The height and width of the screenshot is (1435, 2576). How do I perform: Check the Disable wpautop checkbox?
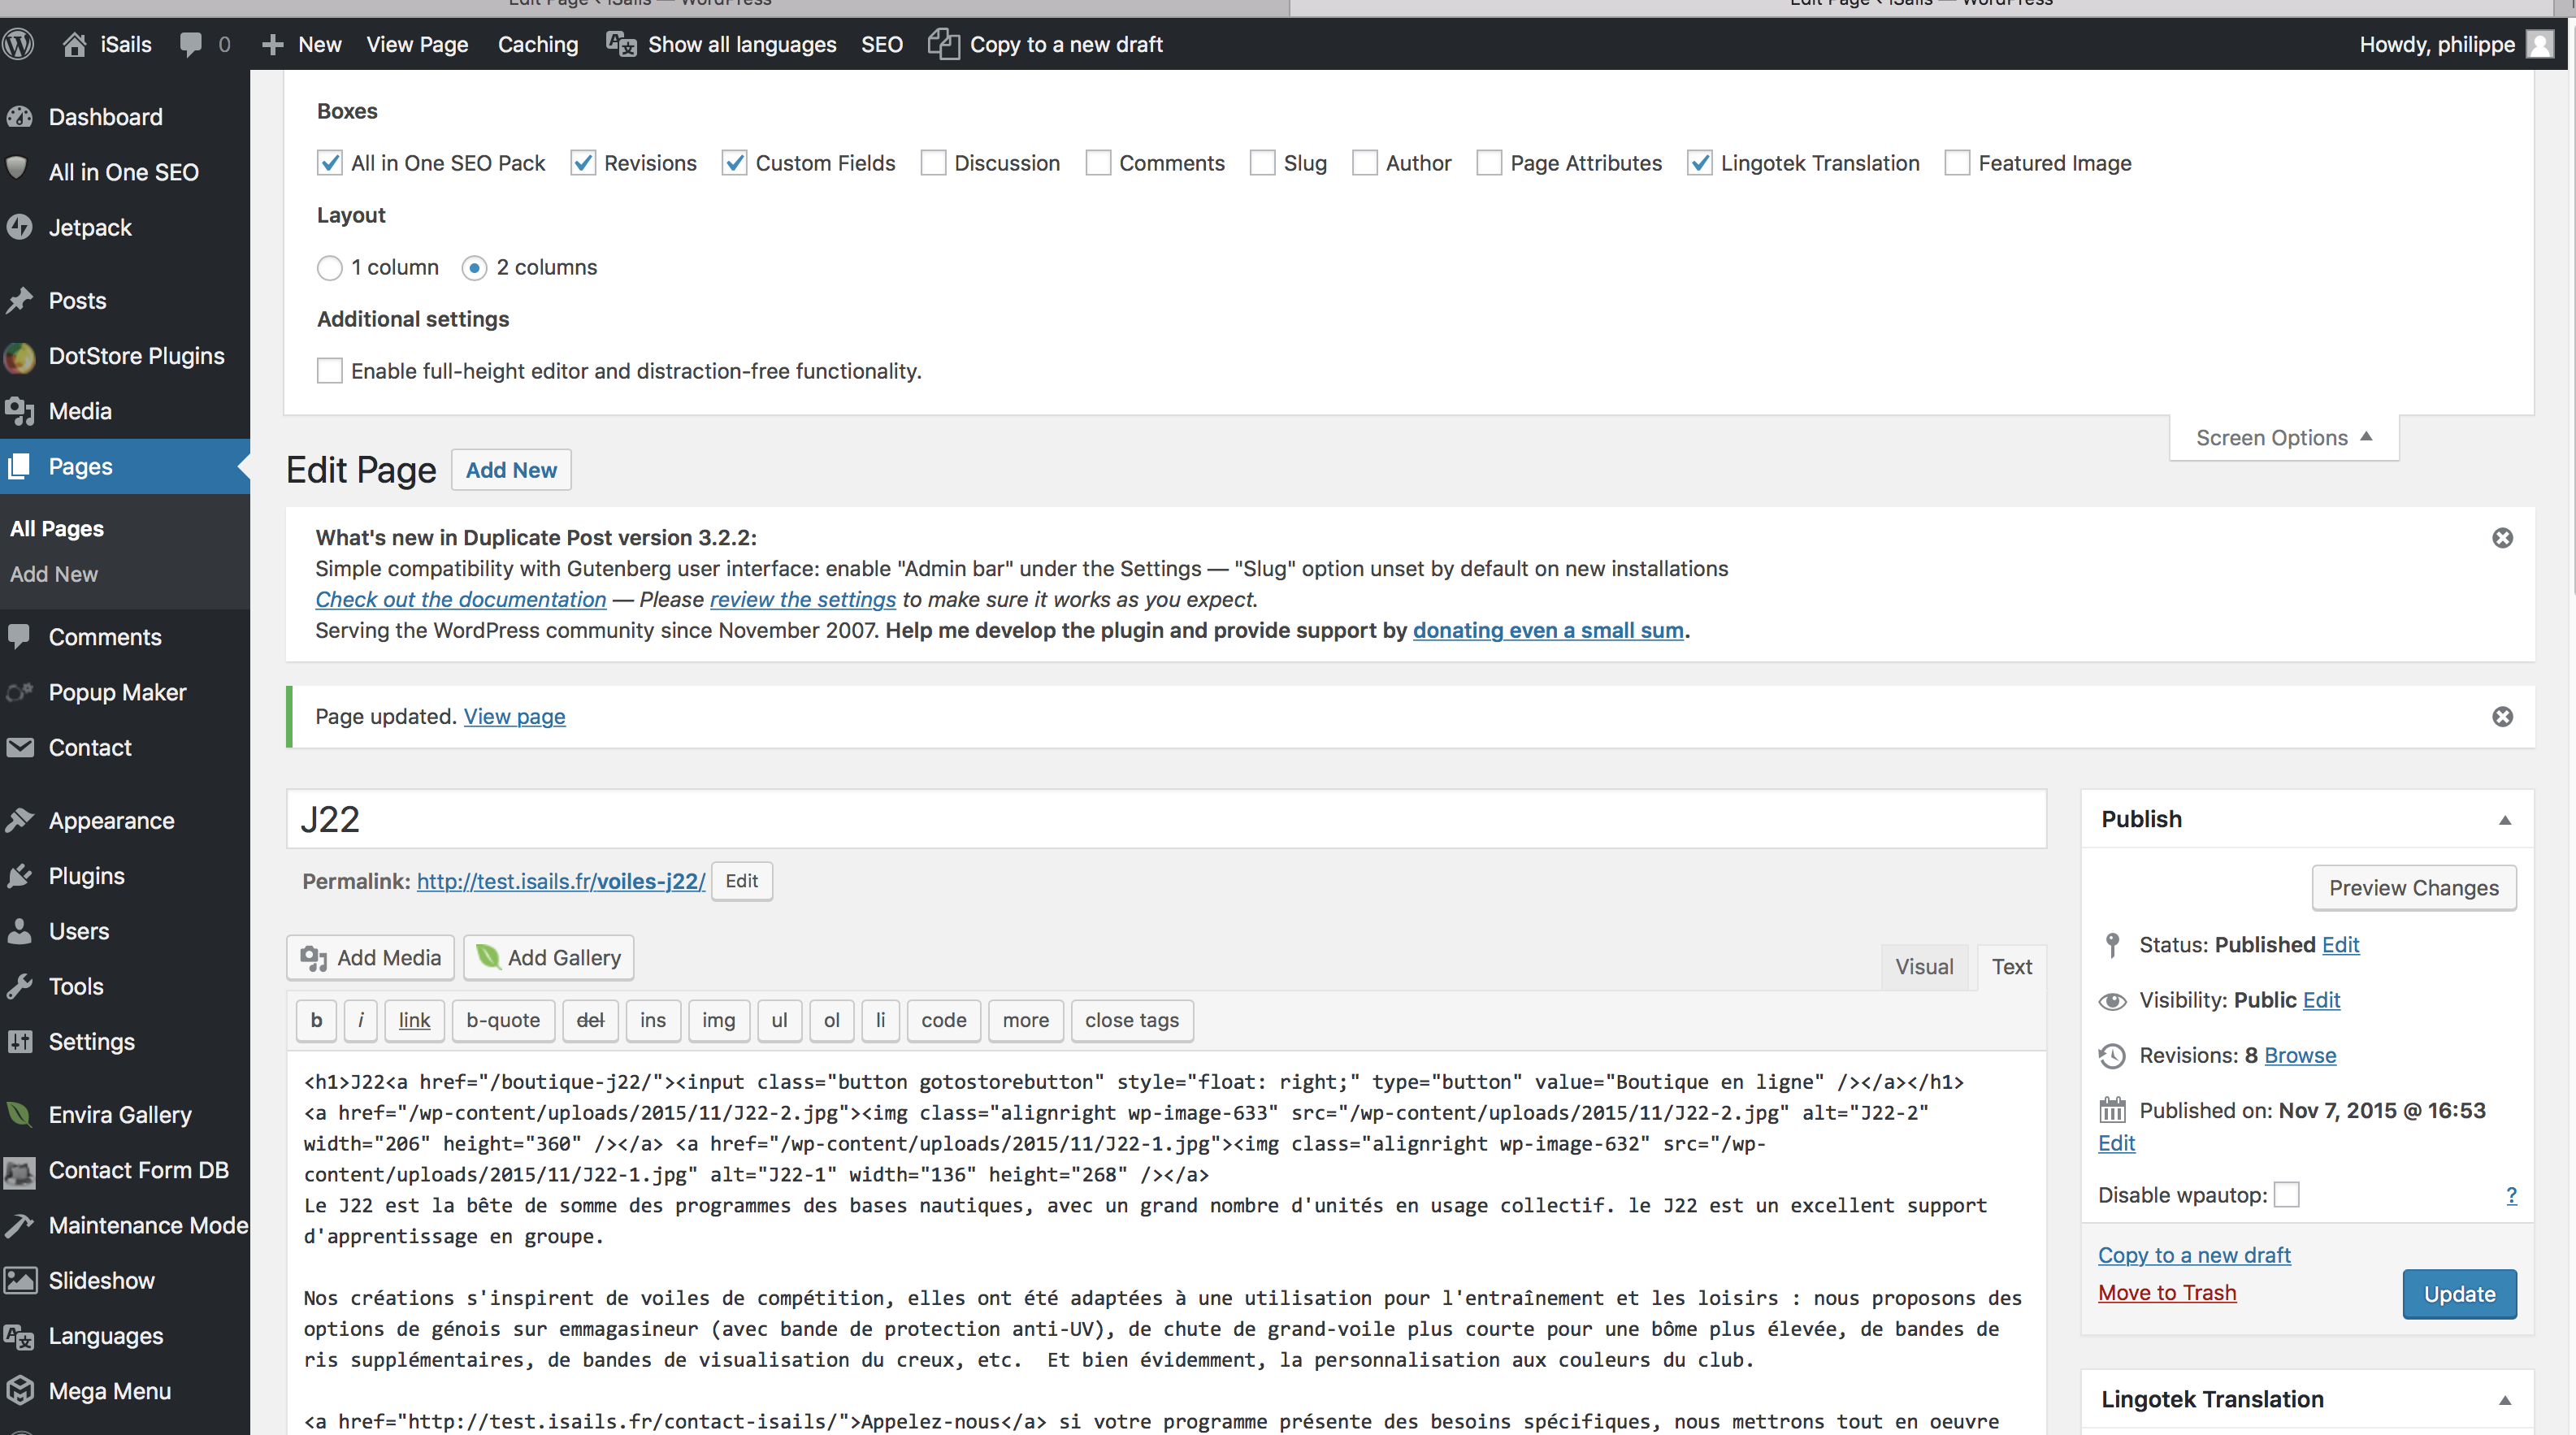[2286, 1195]
